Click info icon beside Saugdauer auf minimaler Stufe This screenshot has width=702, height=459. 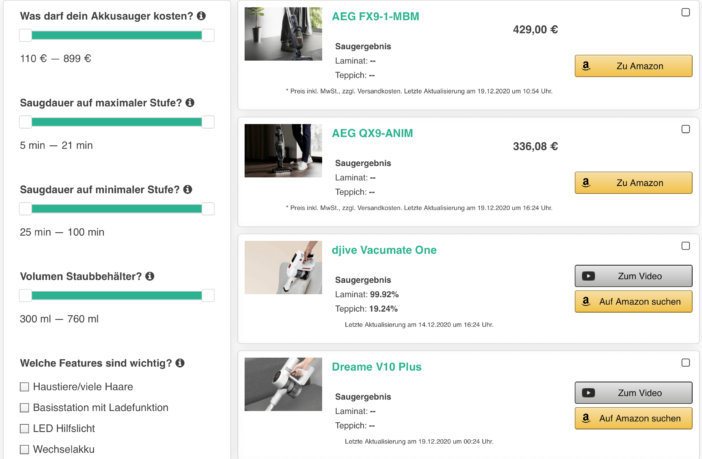(x=187, y=189)
